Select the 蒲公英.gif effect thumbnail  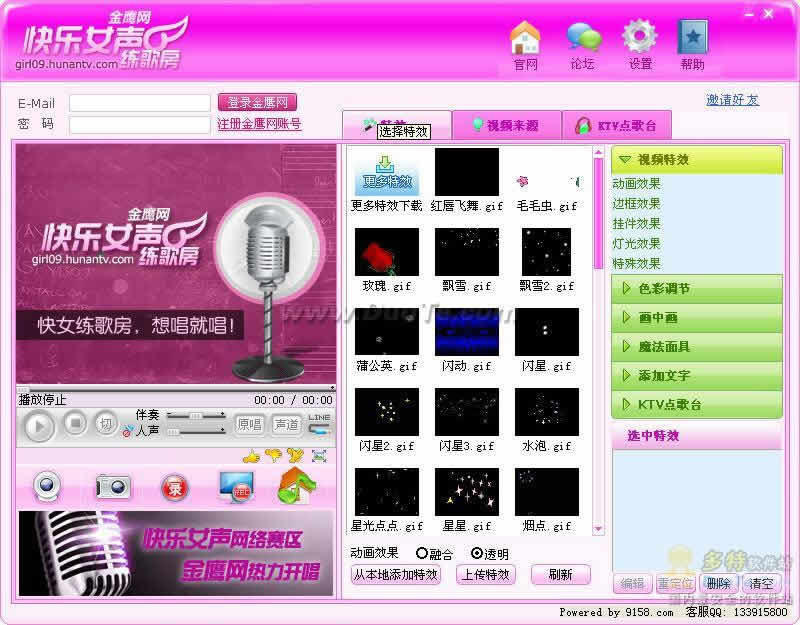pos(386,332)
